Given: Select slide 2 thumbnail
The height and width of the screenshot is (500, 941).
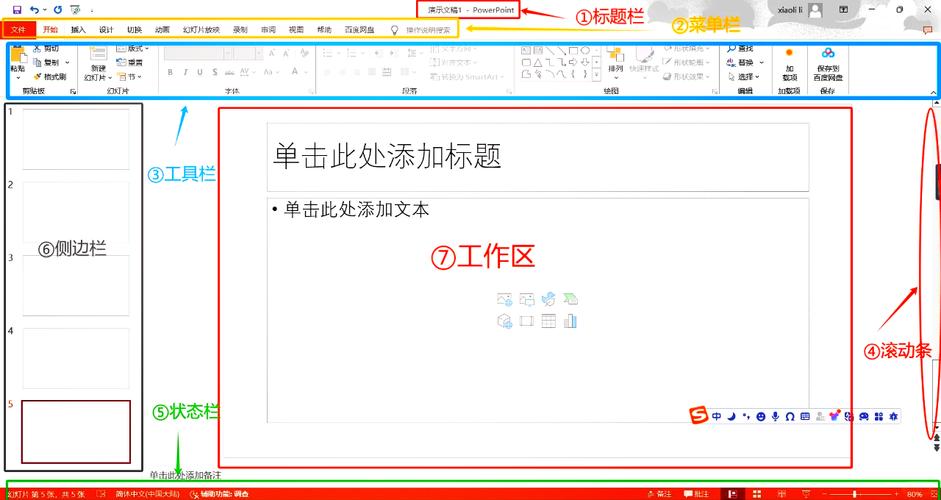Looking at the screenshot, I should (x=76, y=212).
